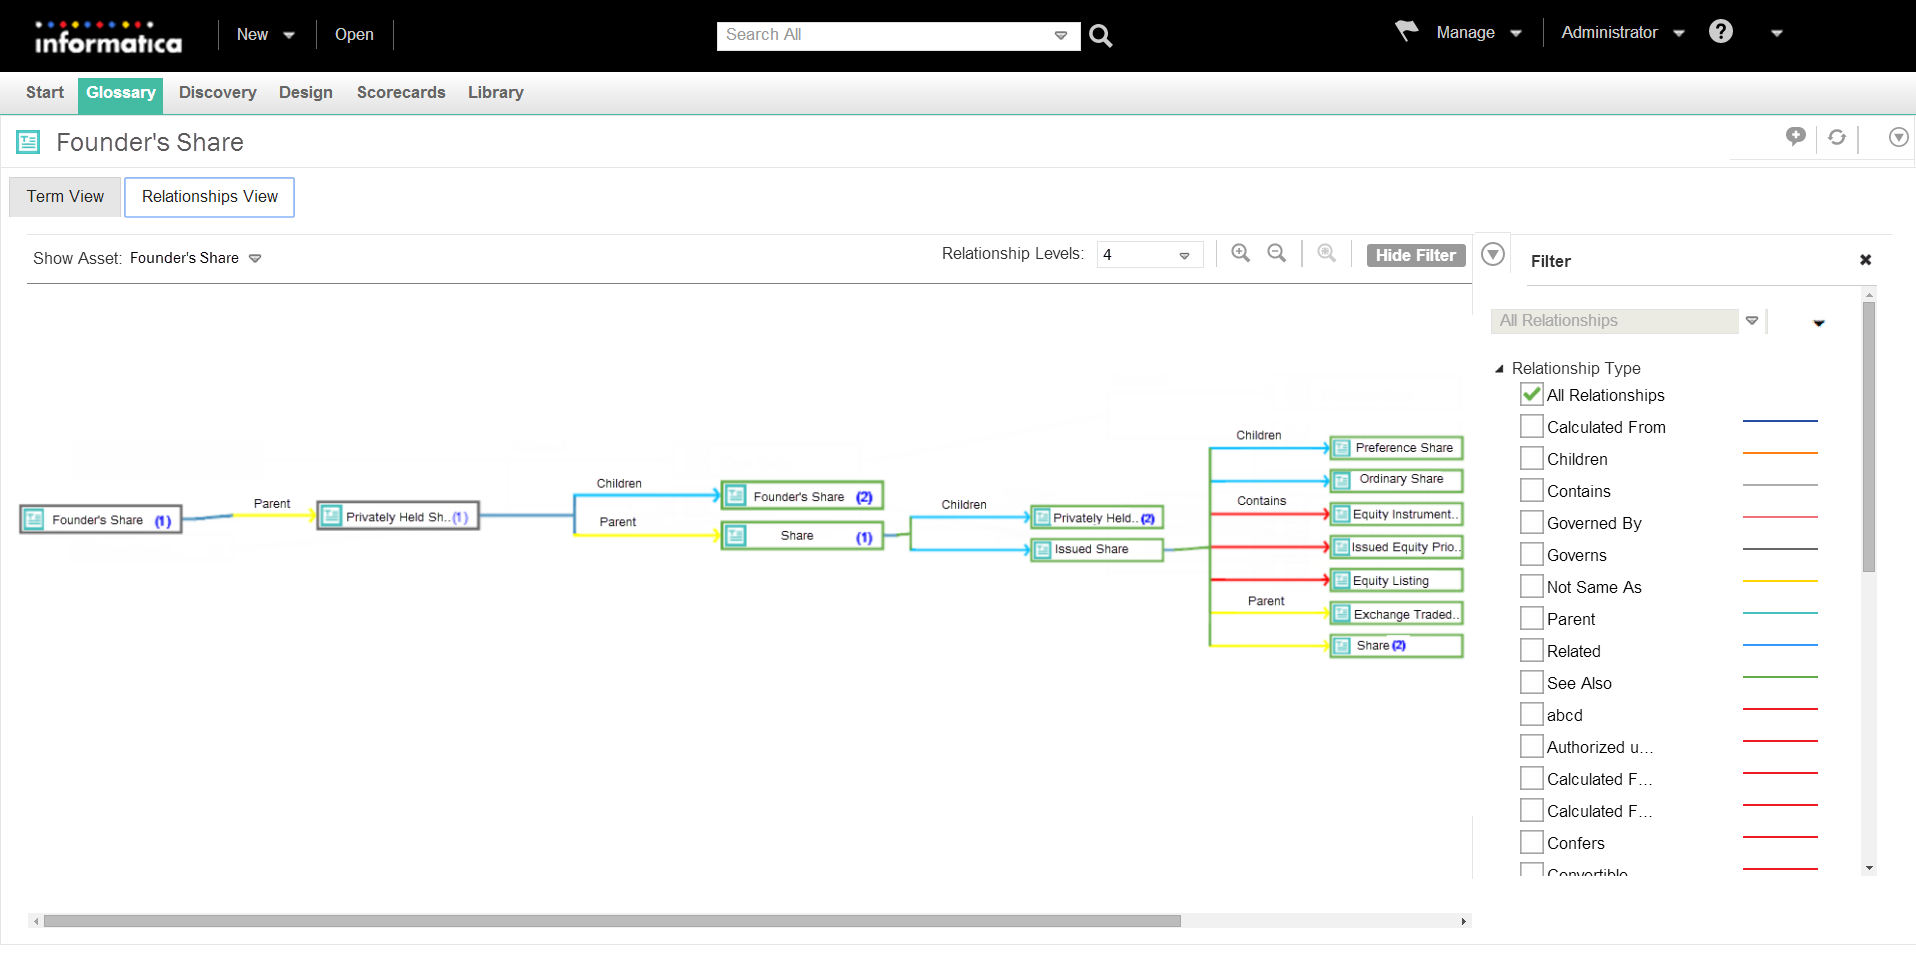Screen dimensions: 1916x953
Task: Select the Equity Listing node
Action: tap(1396, 580)
